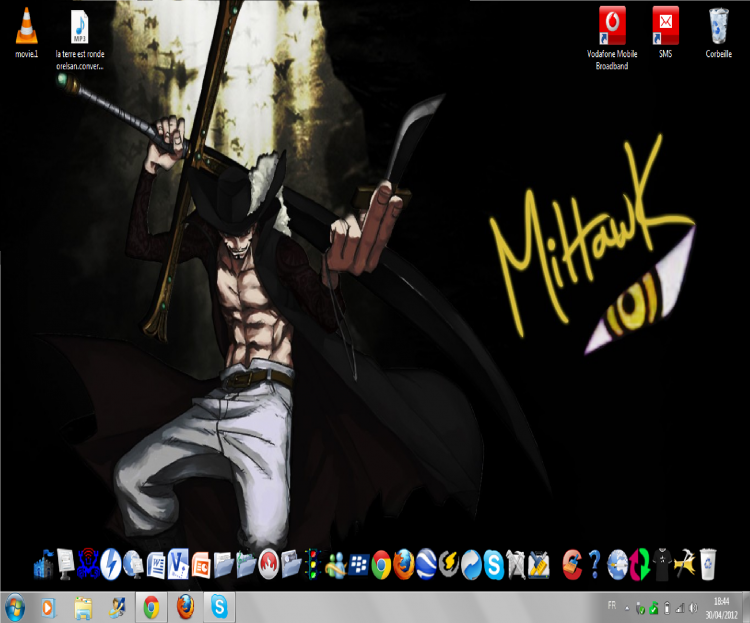Launch Daemon Tools lightning bolt icon

110,564
